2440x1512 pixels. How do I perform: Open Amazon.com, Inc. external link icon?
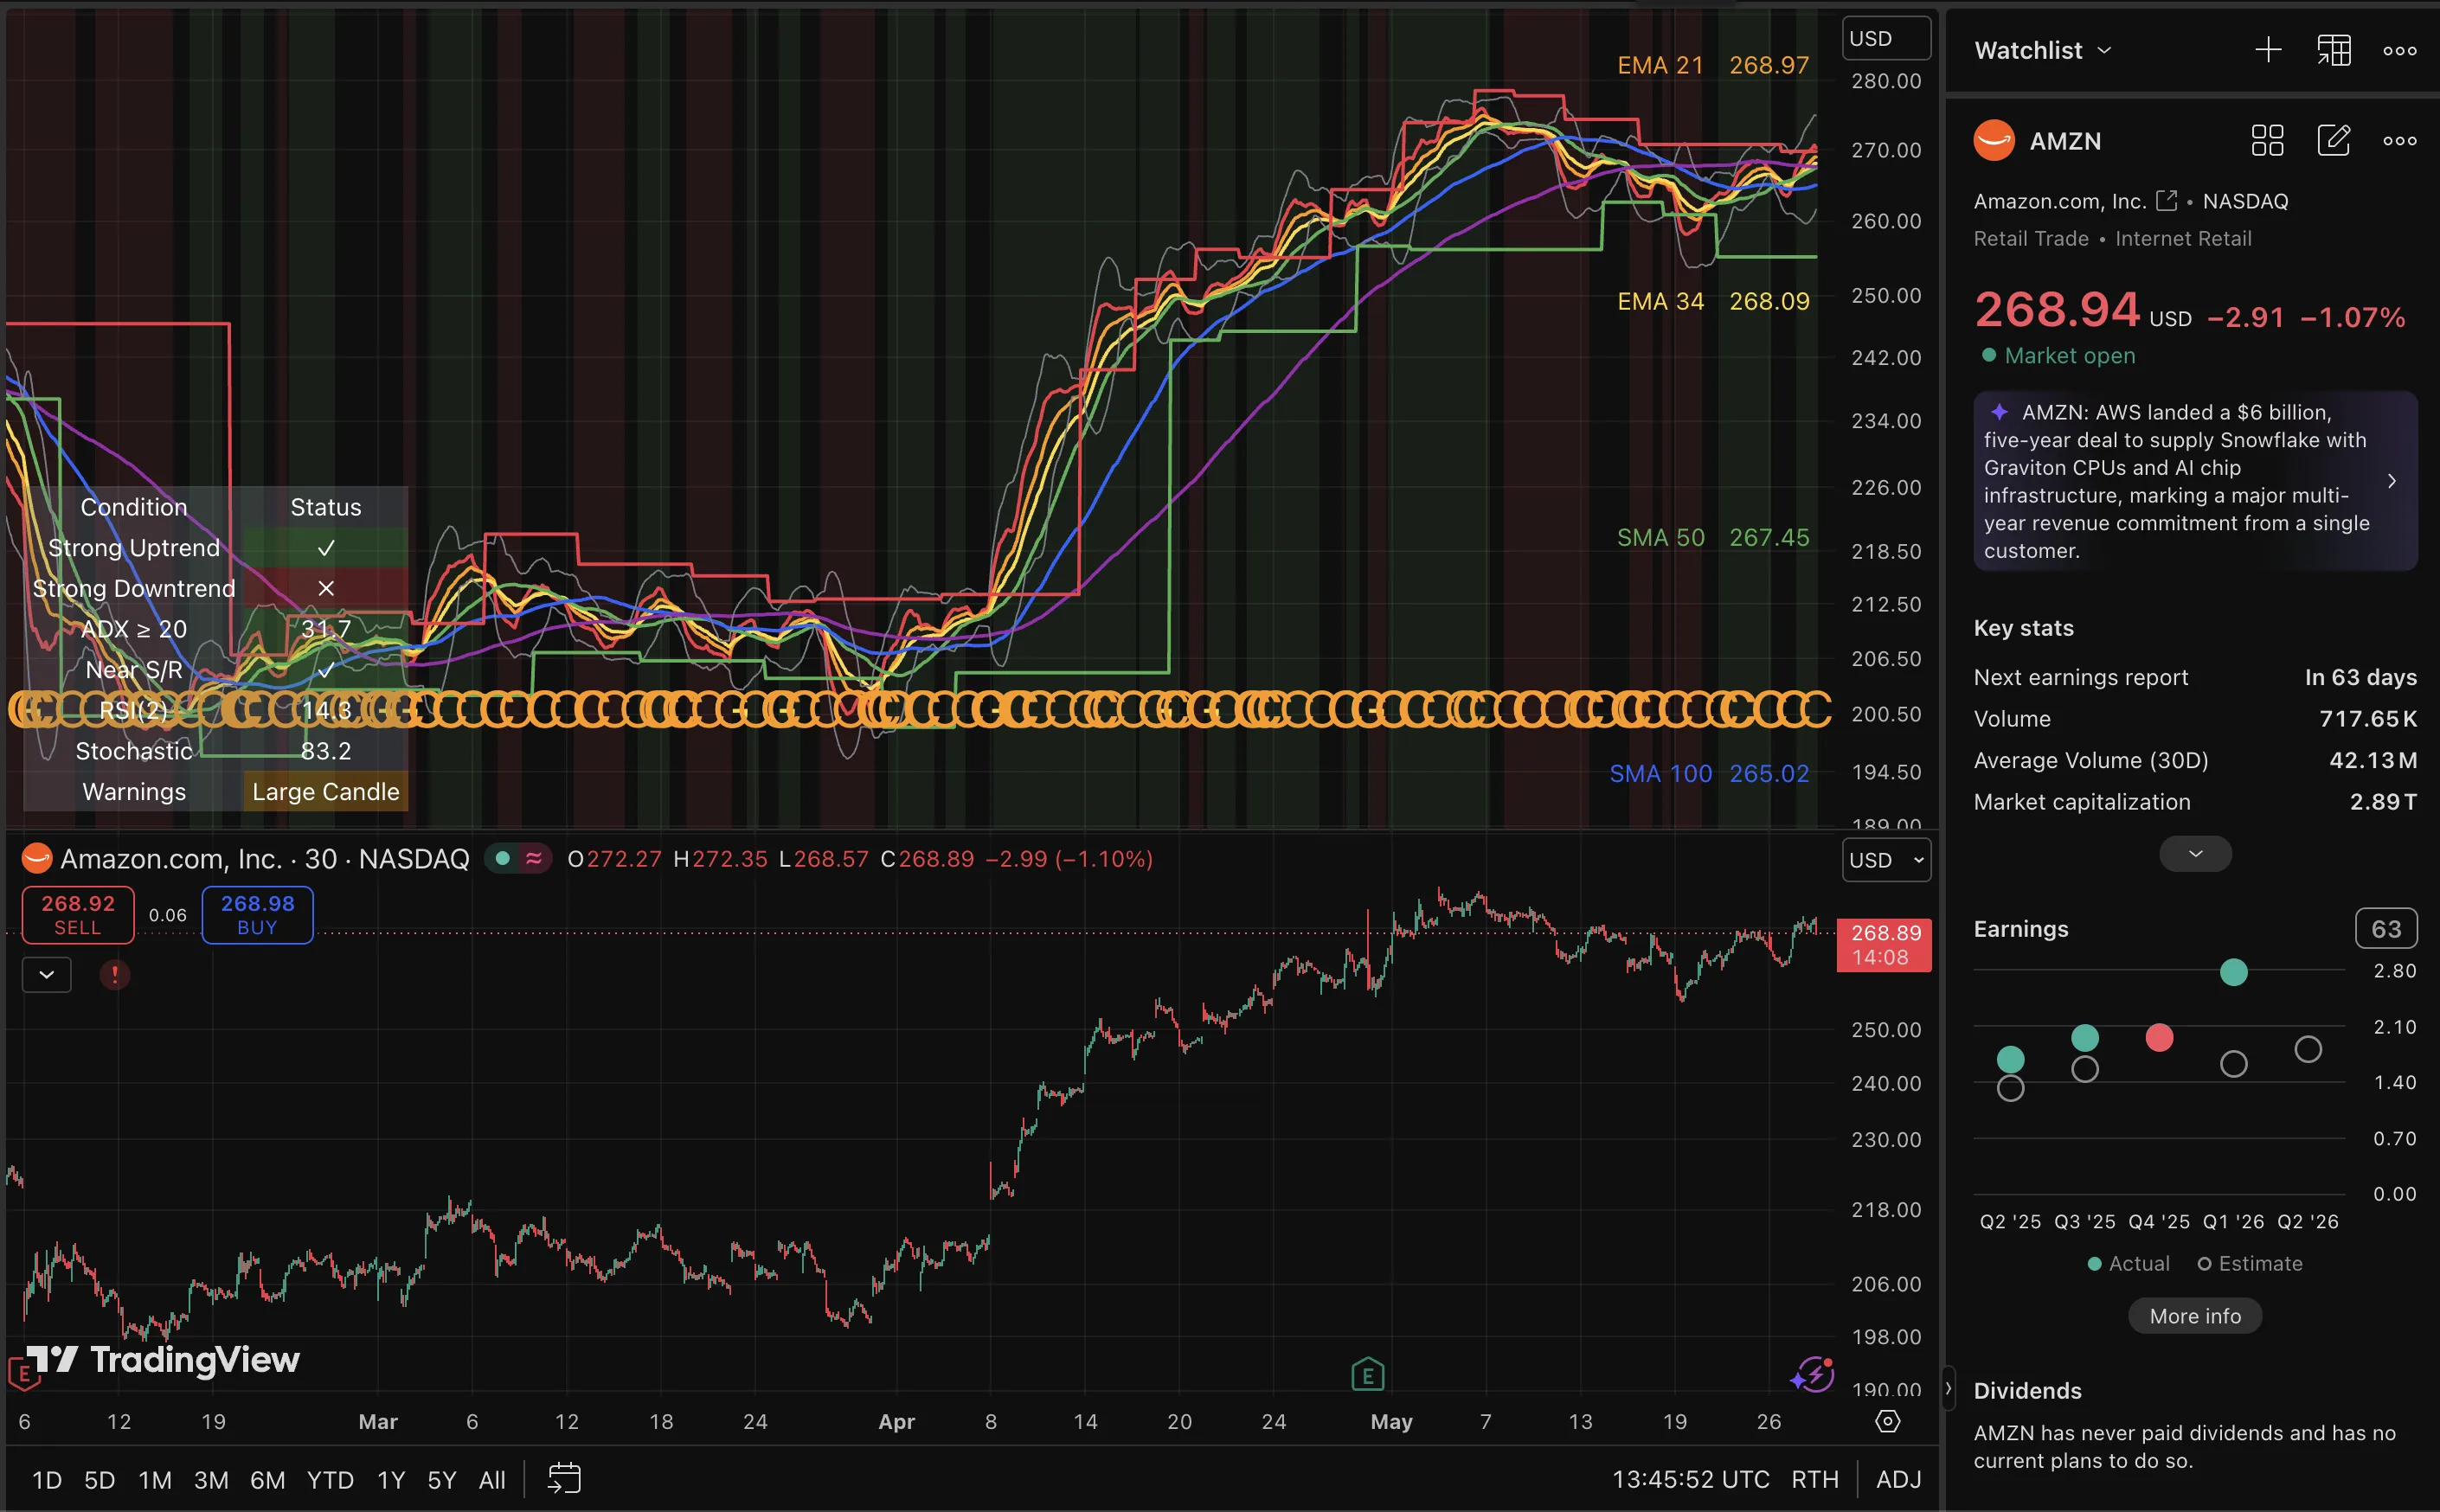click(2166, 201)
